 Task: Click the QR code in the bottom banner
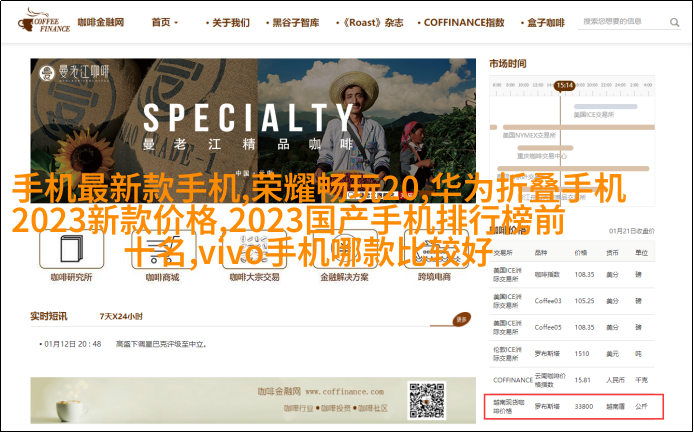tap(427, 400)
